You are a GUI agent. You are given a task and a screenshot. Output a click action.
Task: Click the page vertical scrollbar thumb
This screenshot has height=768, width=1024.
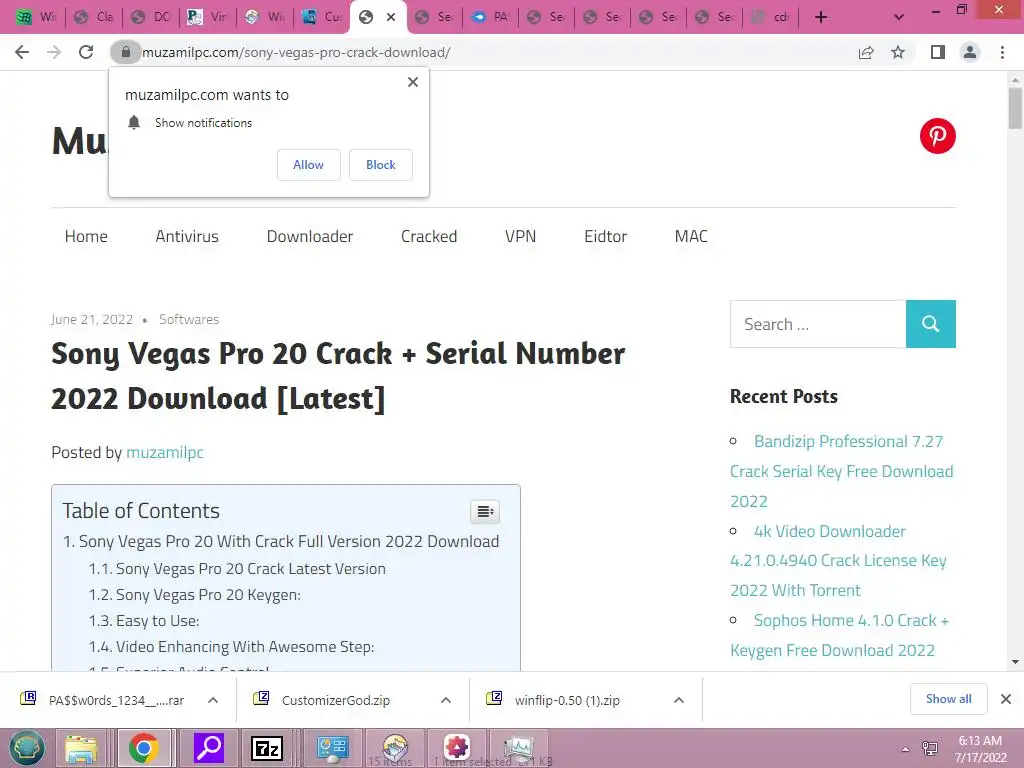pos(1015,108)
